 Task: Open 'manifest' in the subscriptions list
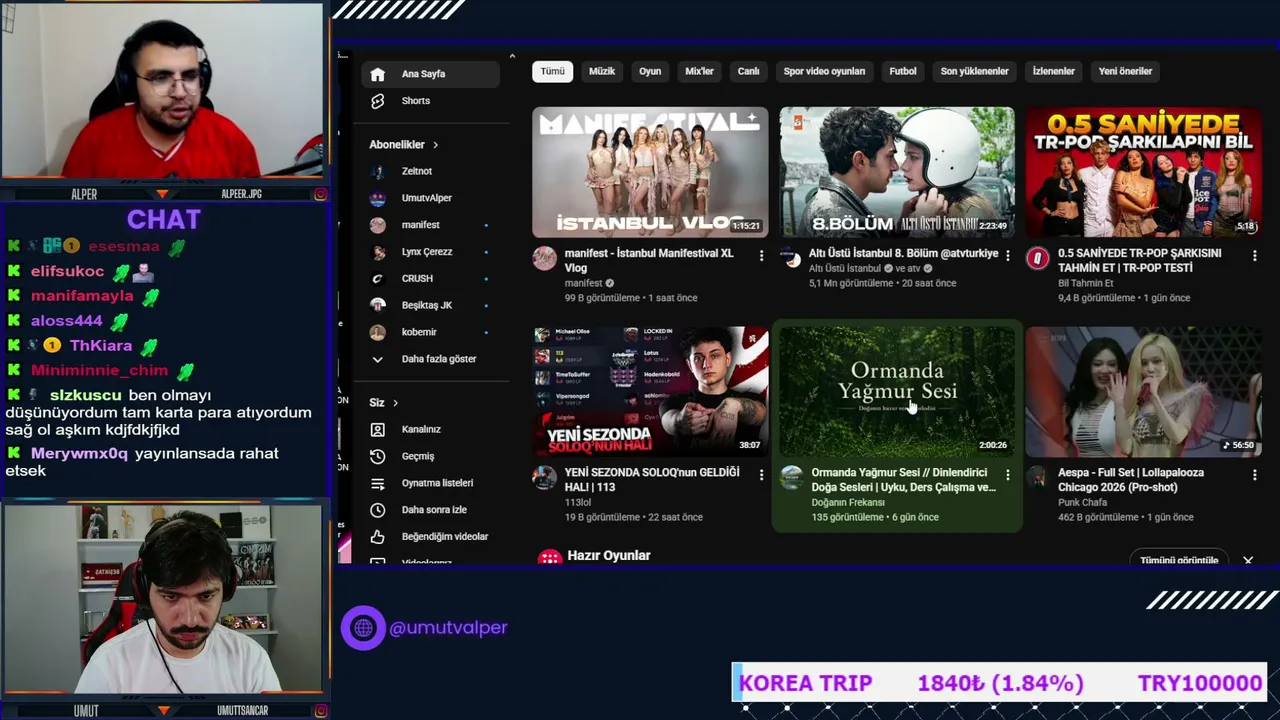coord(420,225)
